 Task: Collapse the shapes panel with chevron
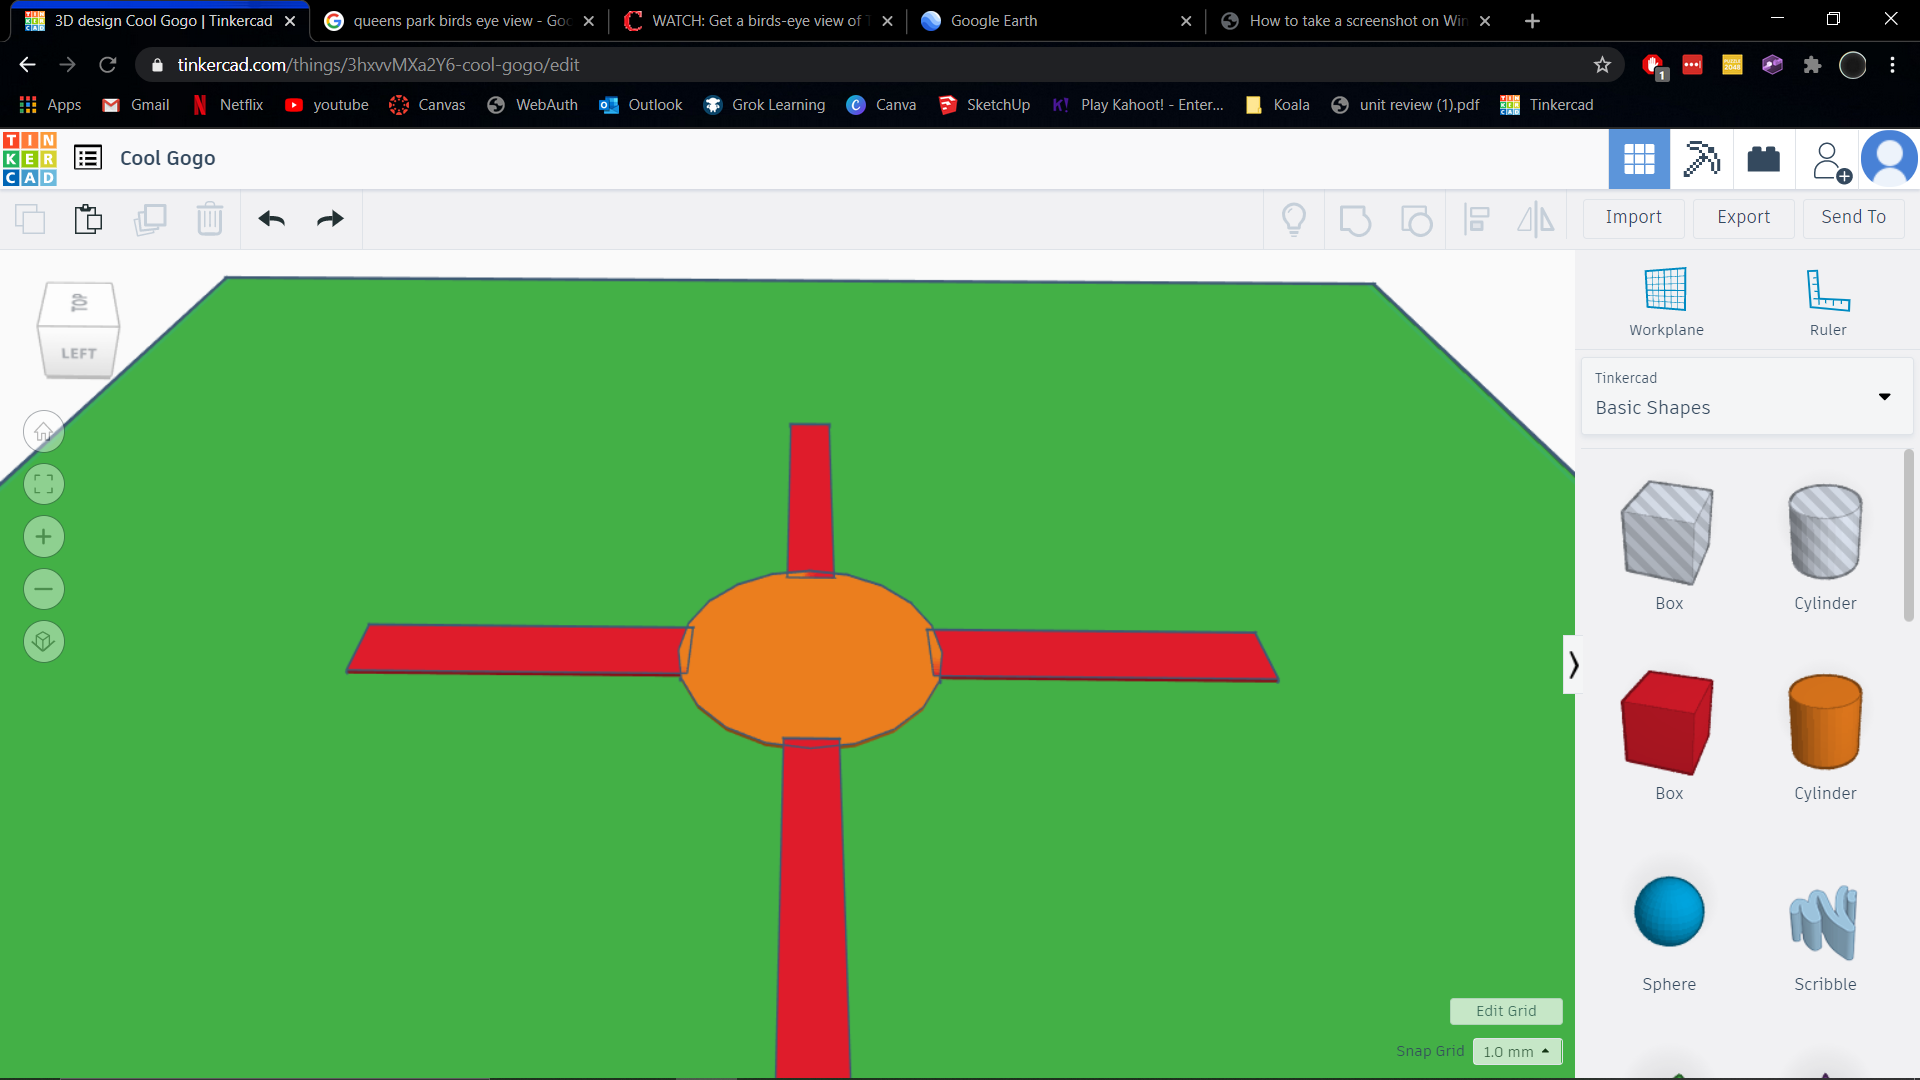pos(1573,665)
